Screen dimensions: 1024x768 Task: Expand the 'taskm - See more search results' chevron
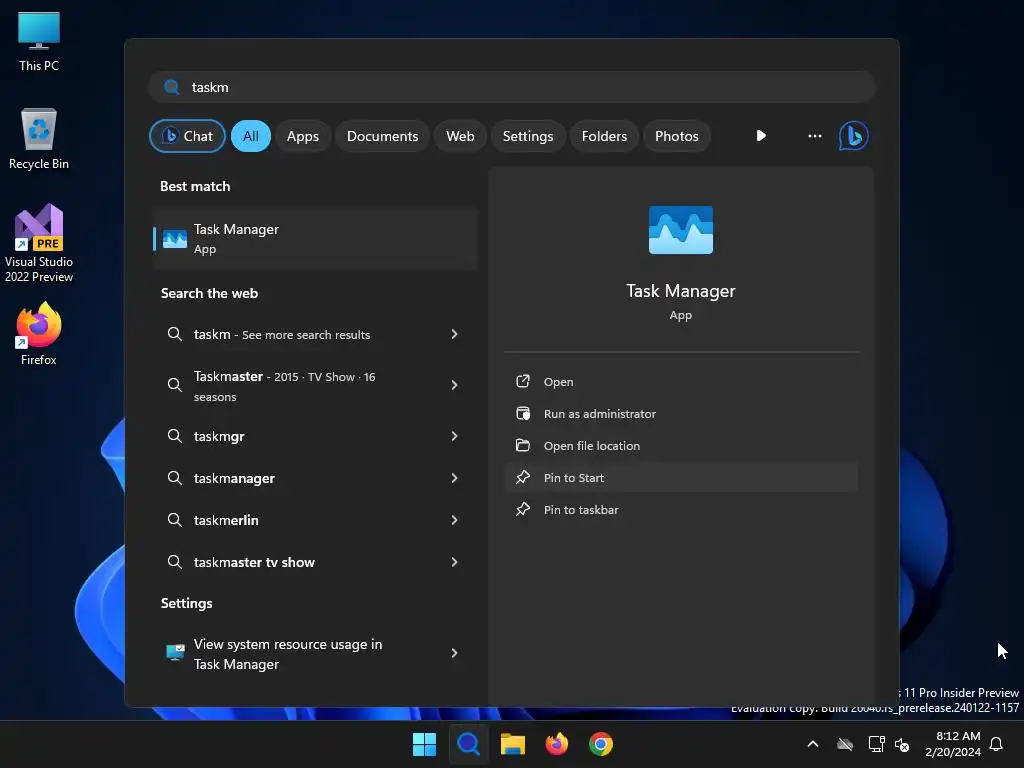pyautogui.click(x=455, y=334)
